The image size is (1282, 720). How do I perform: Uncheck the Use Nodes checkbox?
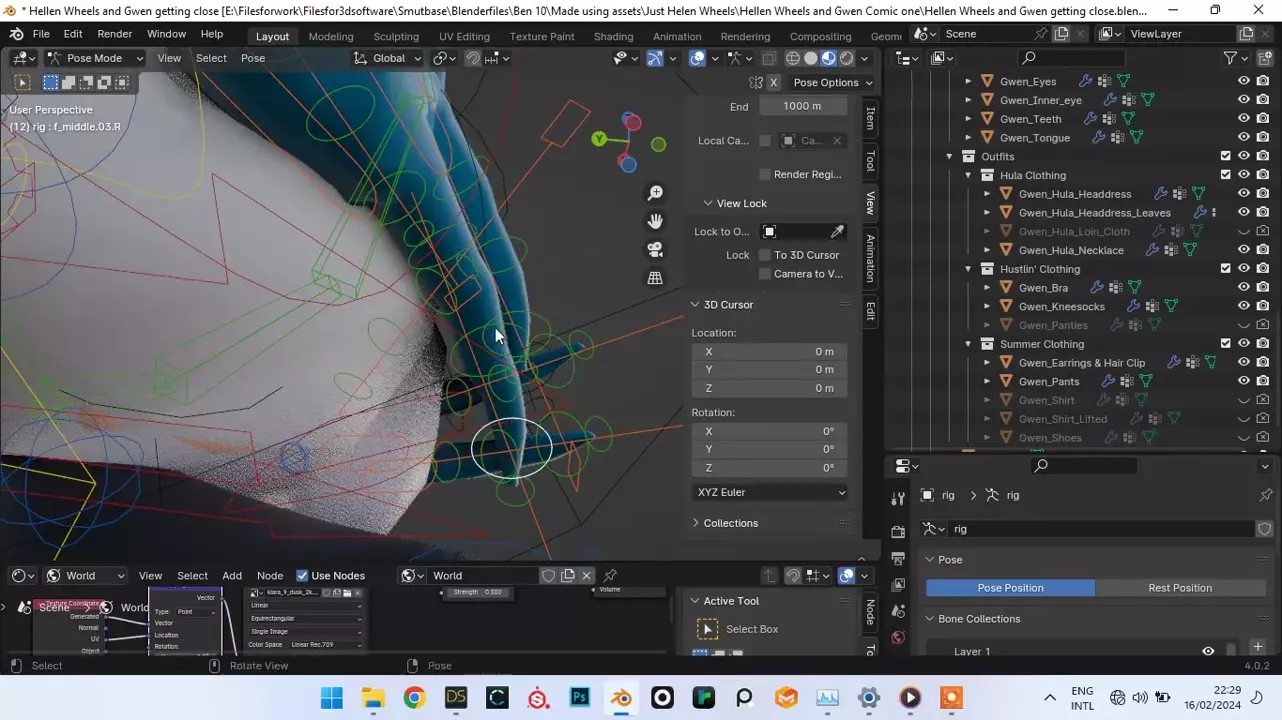302,575
